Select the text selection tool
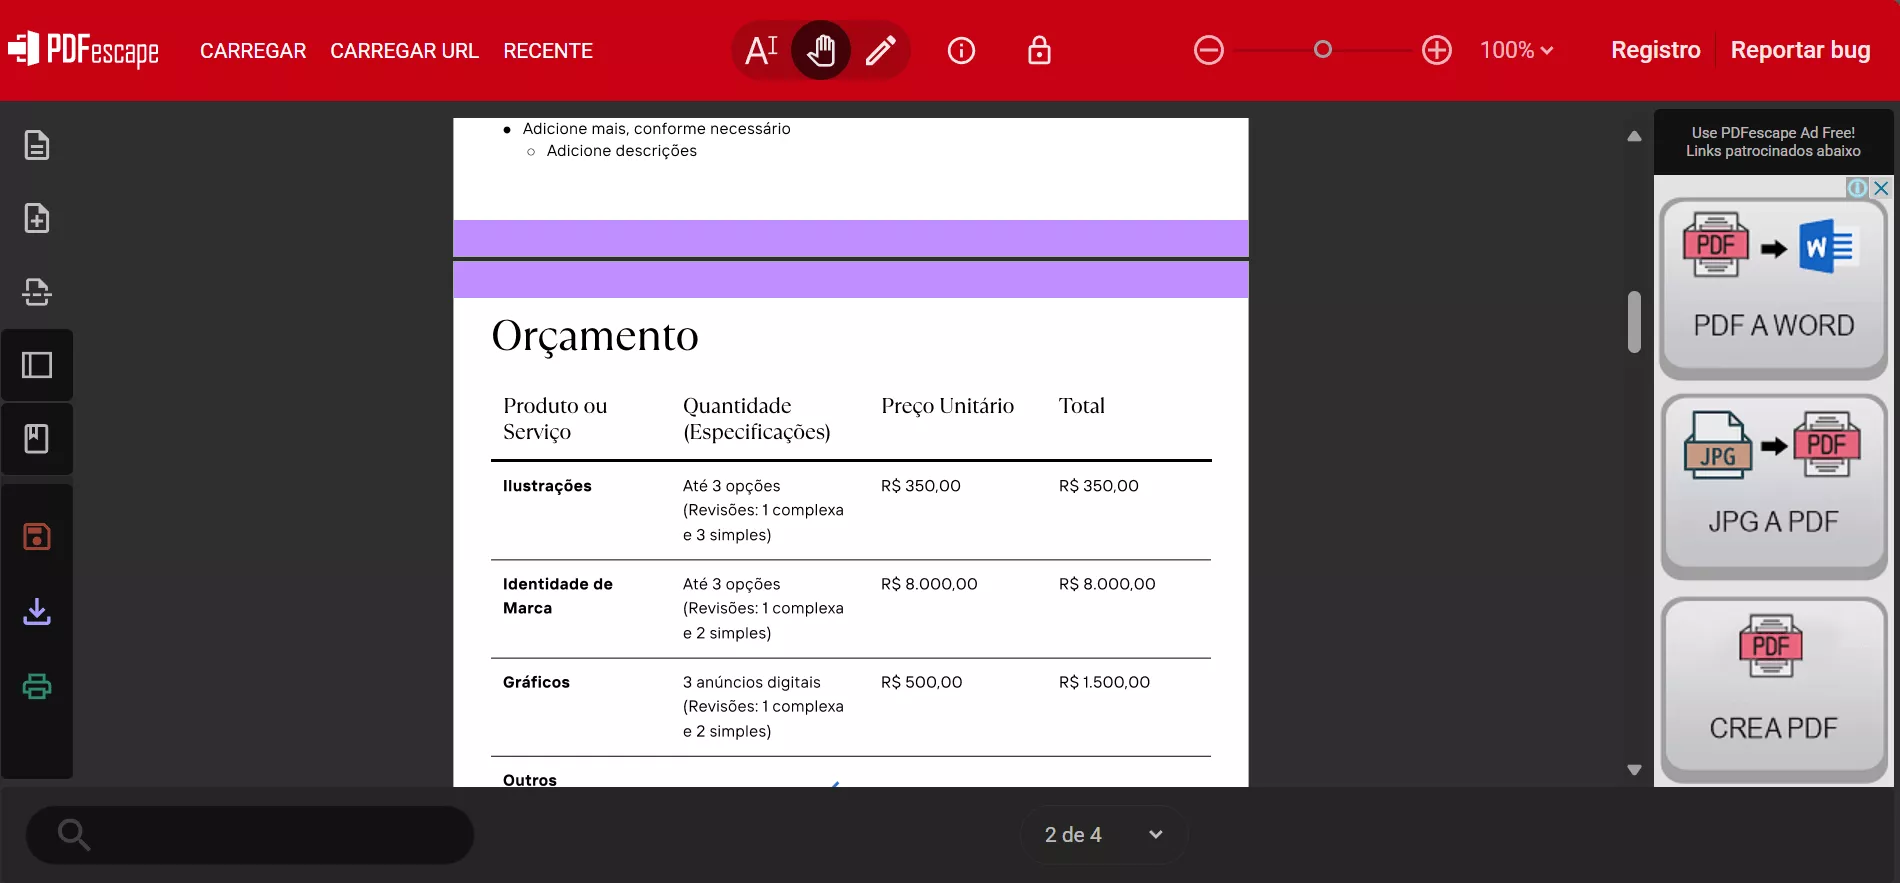Screen dimensions: 1900x883 (761, 50)
